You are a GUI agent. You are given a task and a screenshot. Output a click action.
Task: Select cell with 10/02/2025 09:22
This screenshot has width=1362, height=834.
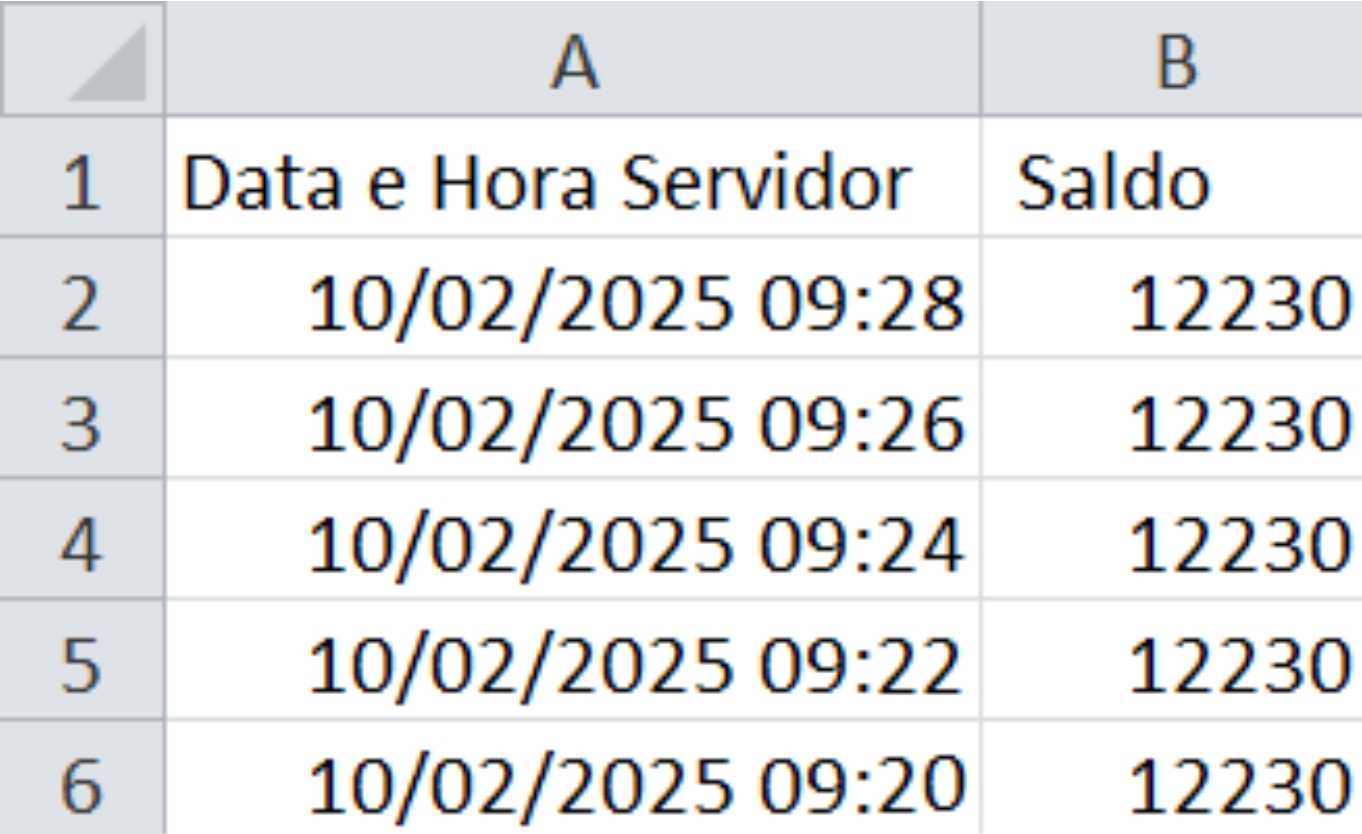click(x=573, y=659)
